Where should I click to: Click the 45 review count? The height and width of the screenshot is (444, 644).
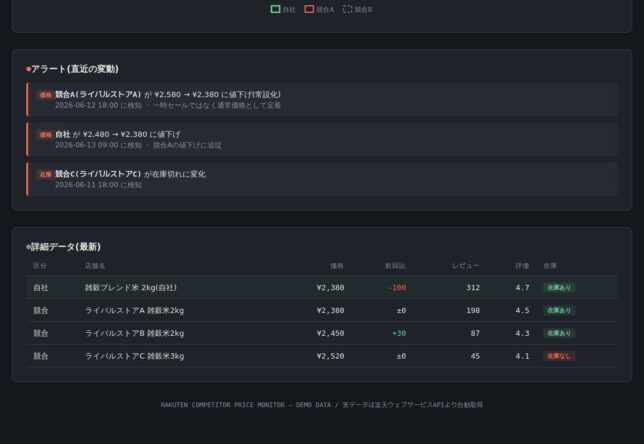click(x=475, y=356)
